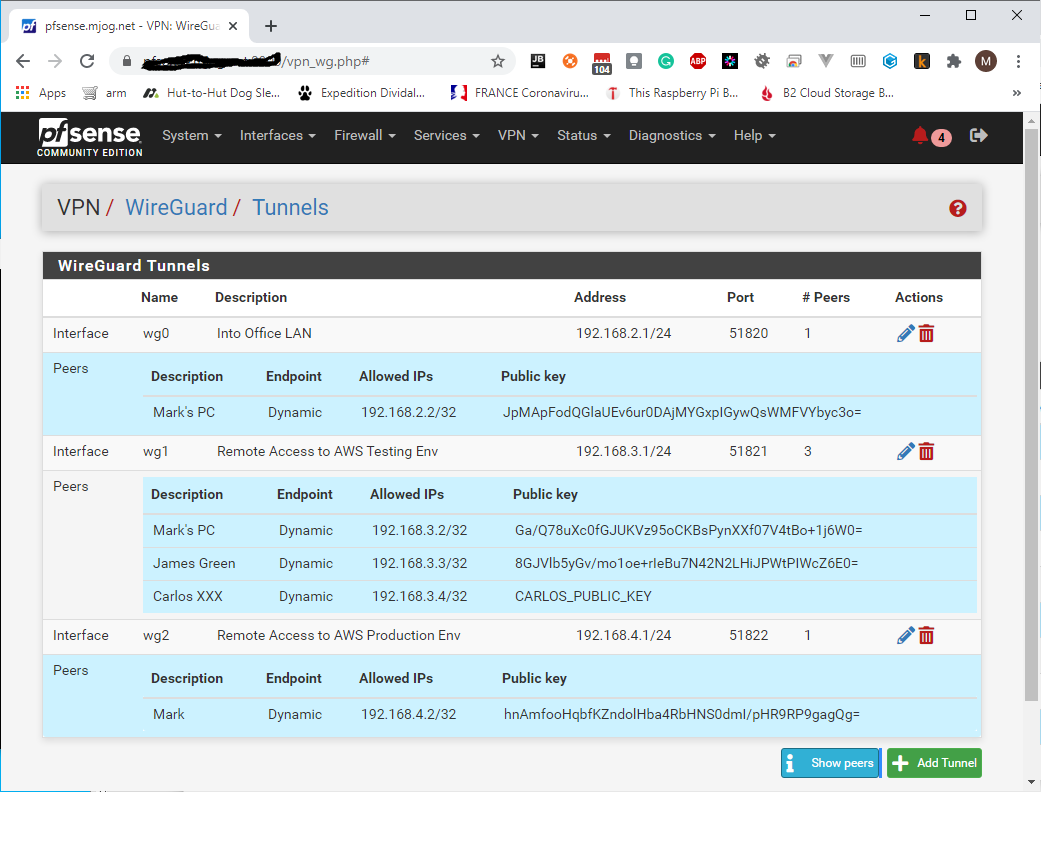
Task: Open the FRANCE Coronaviru... bookmark
Action: tap(520, 93)
